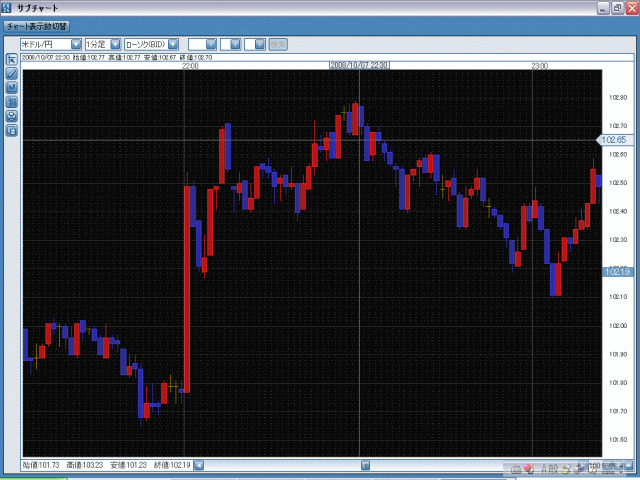Screen dimensions: 640x480
Task: Select the arrow cursor tool in left toolbar
Action: [x=11, y=59]
